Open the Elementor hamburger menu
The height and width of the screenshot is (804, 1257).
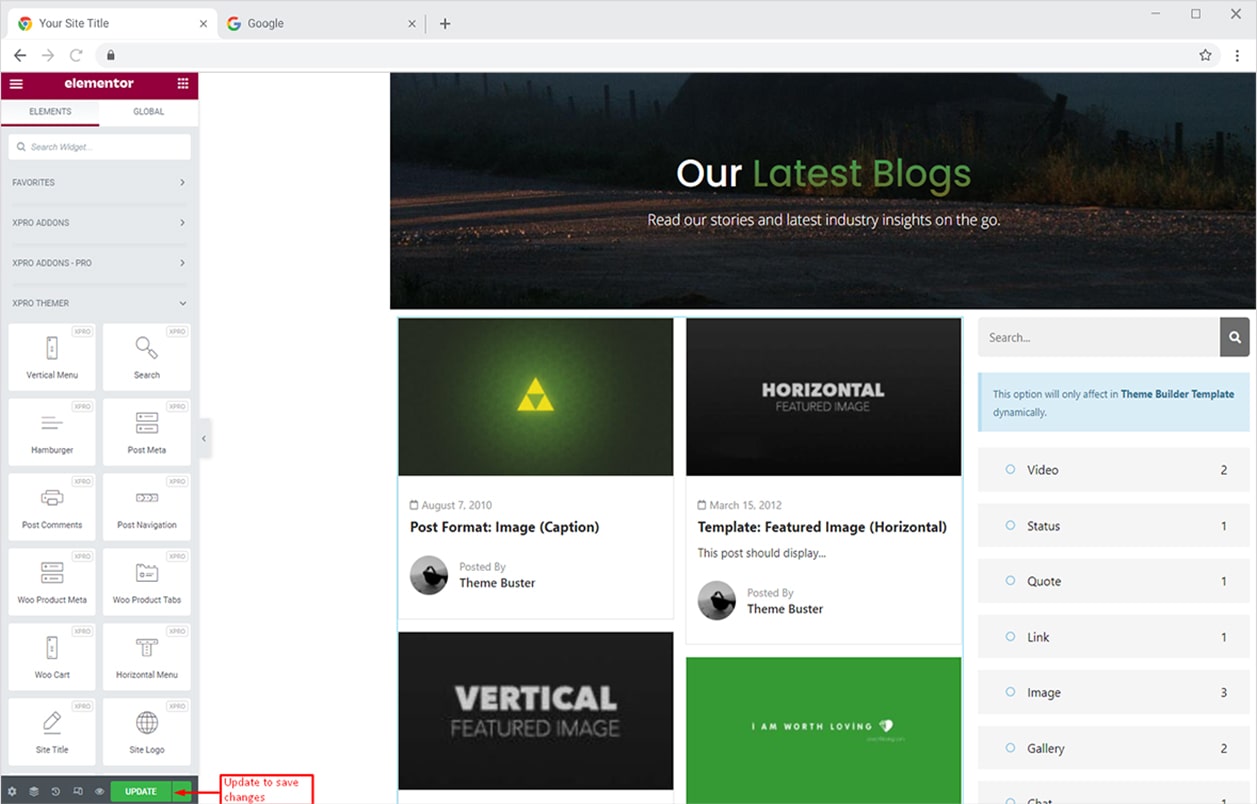click(16, 84)
